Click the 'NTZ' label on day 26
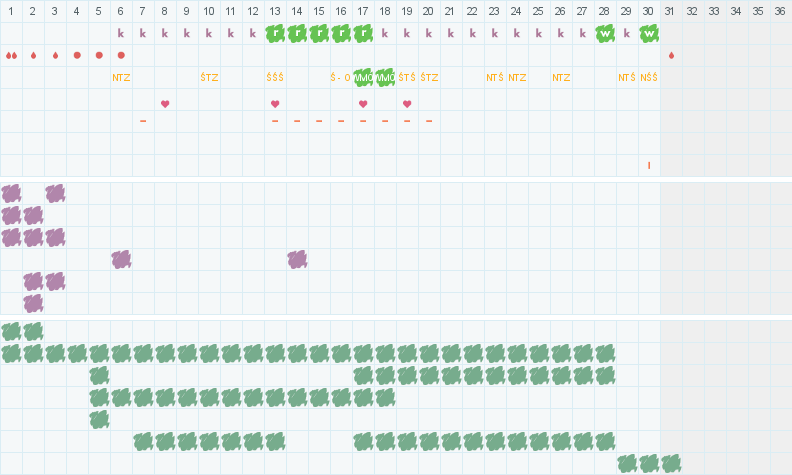 pyautogui.click(x=561, y=77)
